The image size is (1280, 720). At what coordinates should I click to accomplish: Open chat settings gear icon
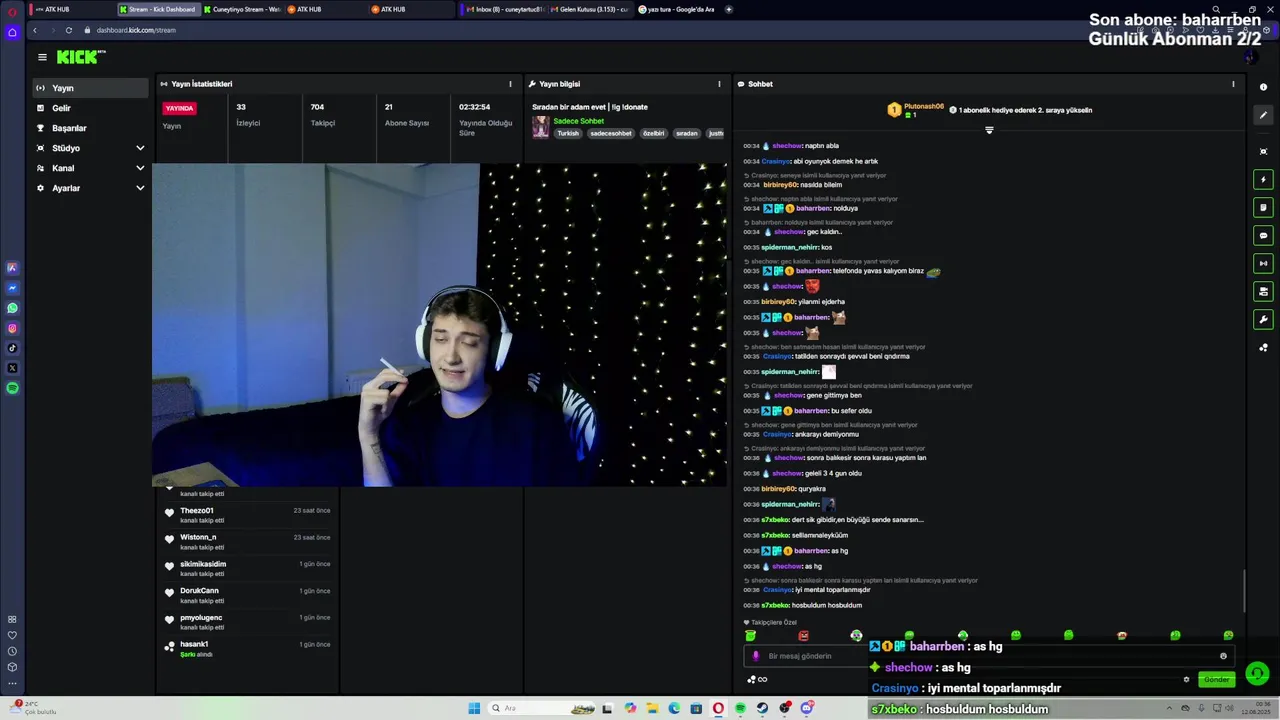coord(1187,680)
